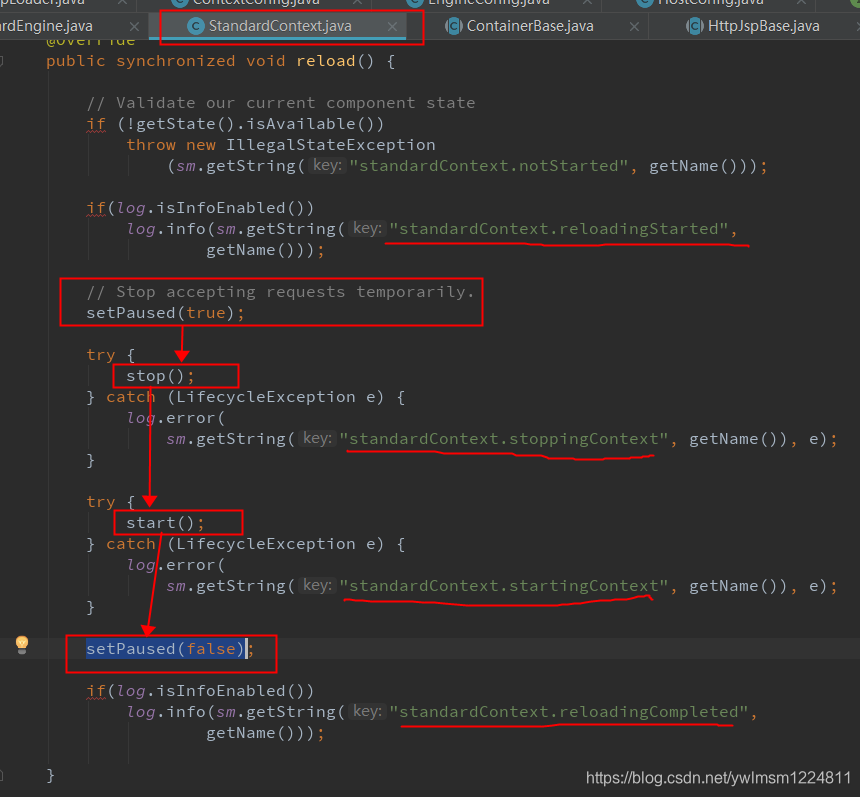The width and height of the screenshot is (860, 797).
Task: Close the StandardContext.java tab
Action: [392, 26]
